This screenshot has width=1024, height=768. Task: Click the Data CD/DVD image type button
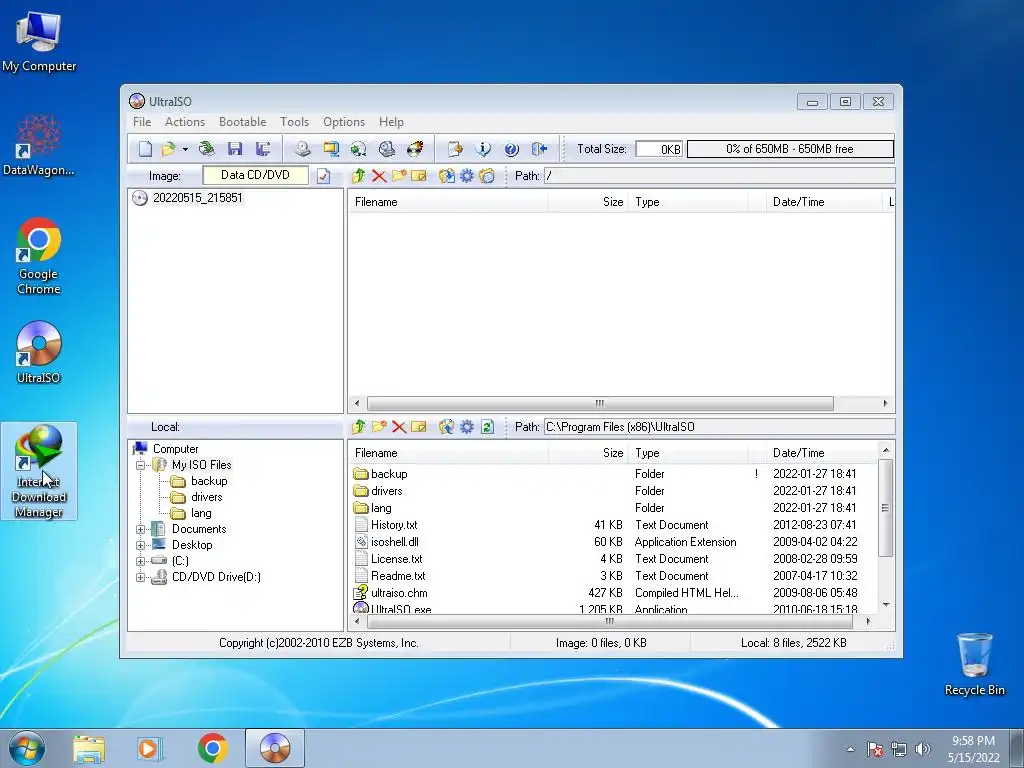[255, 175]
